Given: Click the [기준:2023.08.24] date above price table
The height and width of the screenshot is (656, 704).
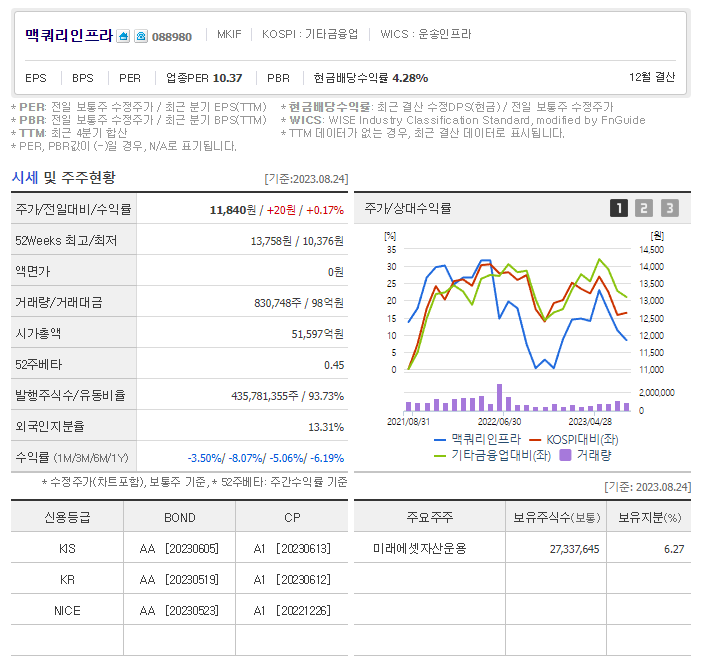Looking at the screenshot, I should click(x=306, y=179).
